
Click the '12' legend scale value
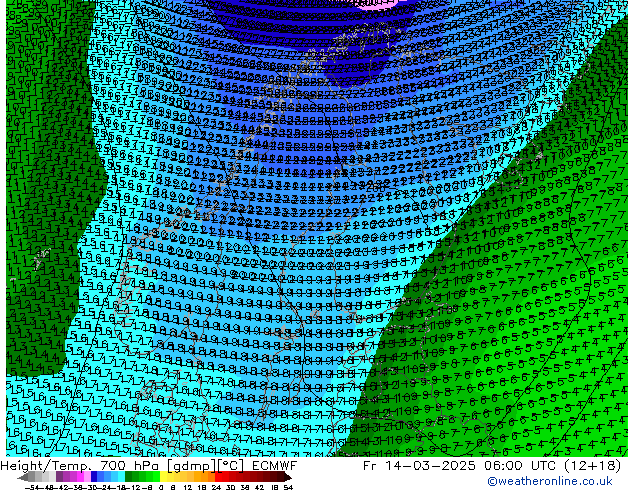187,488
